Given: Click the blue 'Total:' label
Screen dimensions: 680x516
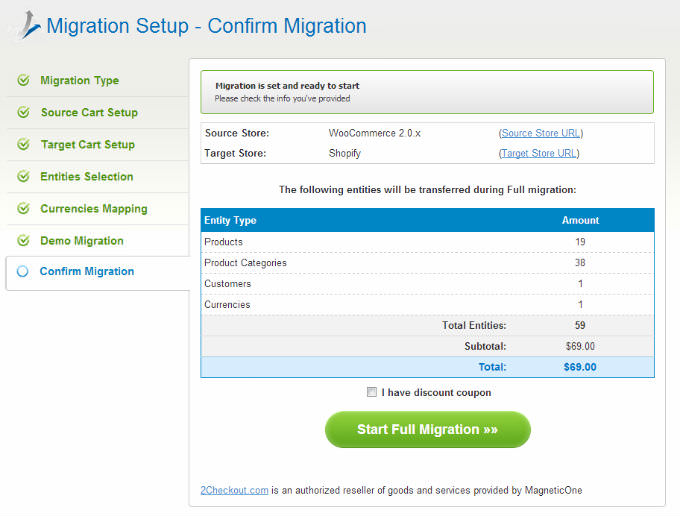Looking at the screenshot, I should 492,367.
